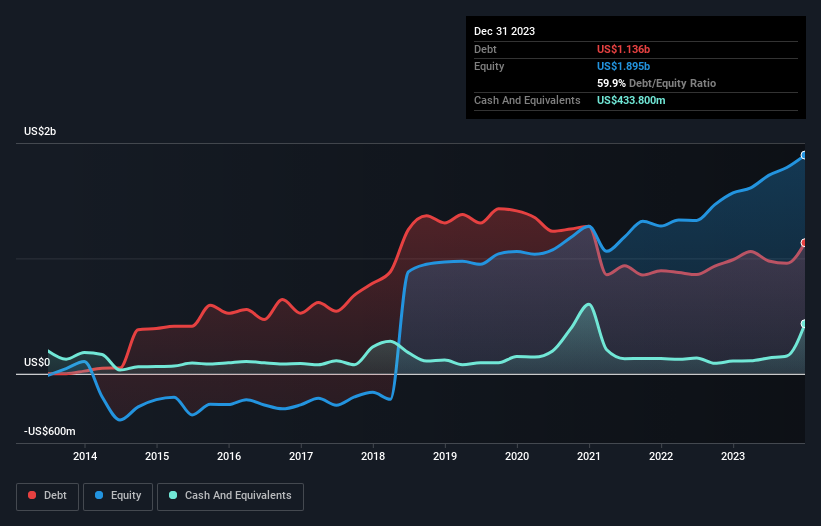Click the Debt label in tooltip

point(485,49)
